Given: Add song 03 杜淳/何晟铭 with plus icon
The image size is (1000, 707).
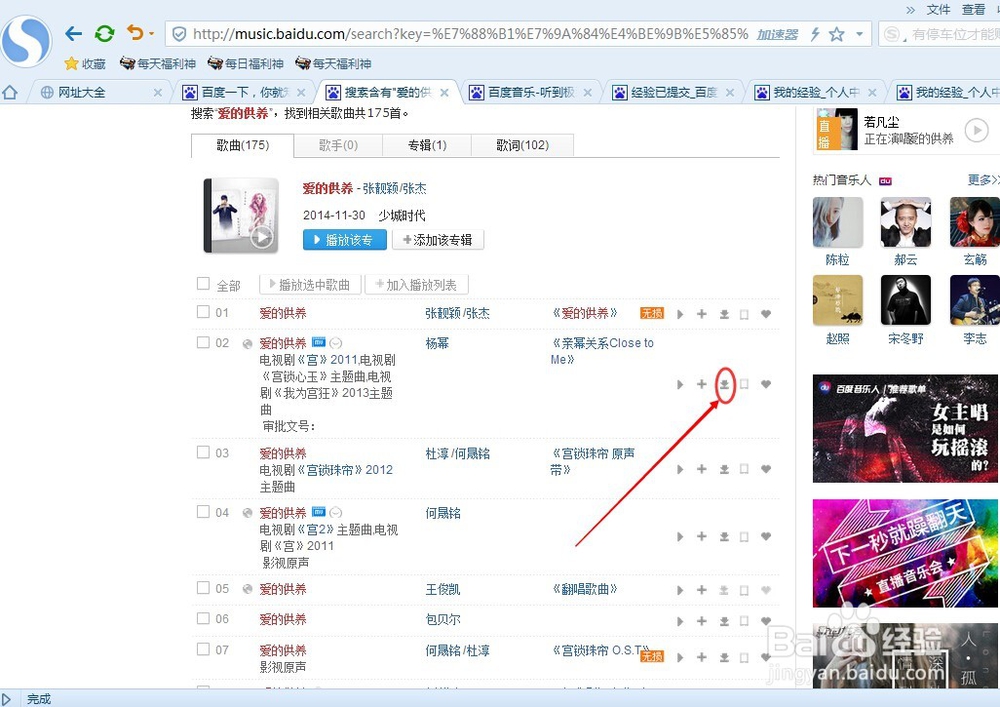Looking at the screenshot, I should pyautogui.click(x=702, y=469).
